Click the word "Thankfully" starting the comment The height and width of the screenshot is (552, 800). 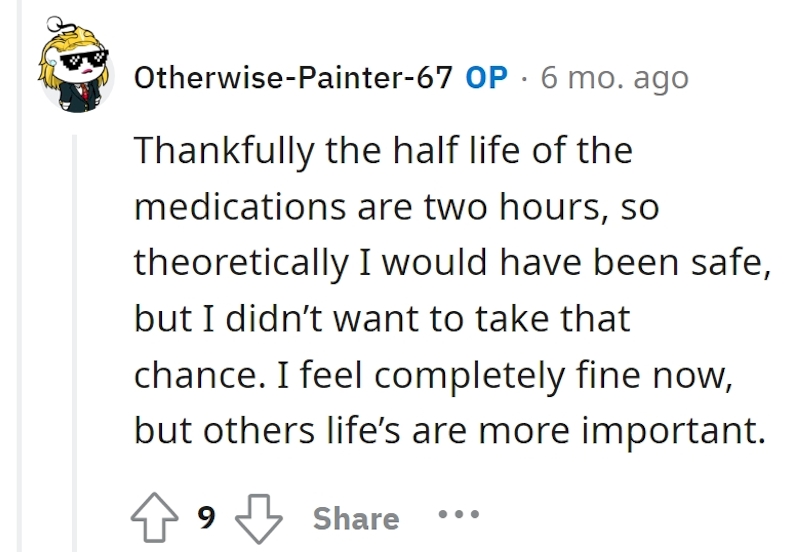point(224,152)
